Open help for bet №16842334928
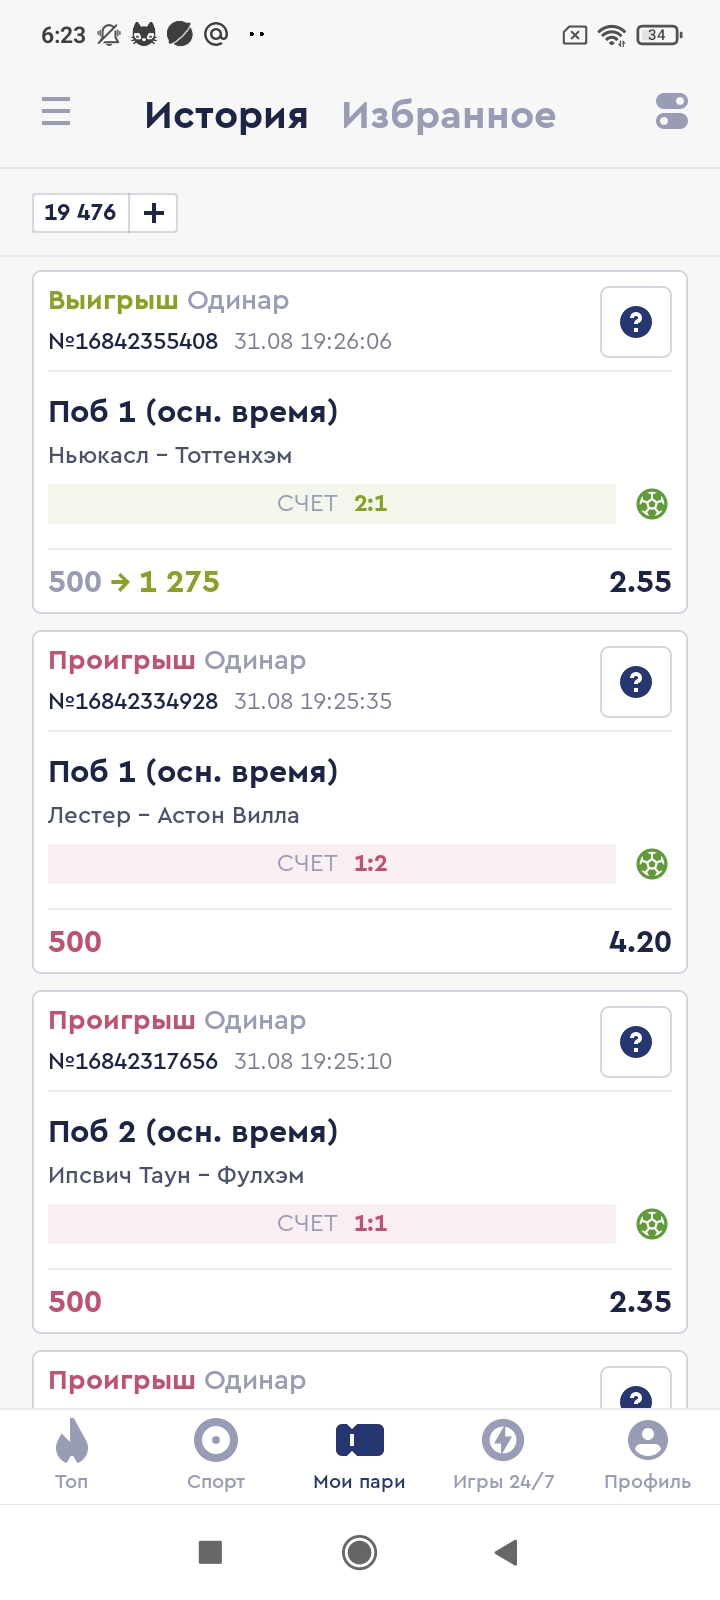Viewport: 720px width, 1600px height. 635,682
